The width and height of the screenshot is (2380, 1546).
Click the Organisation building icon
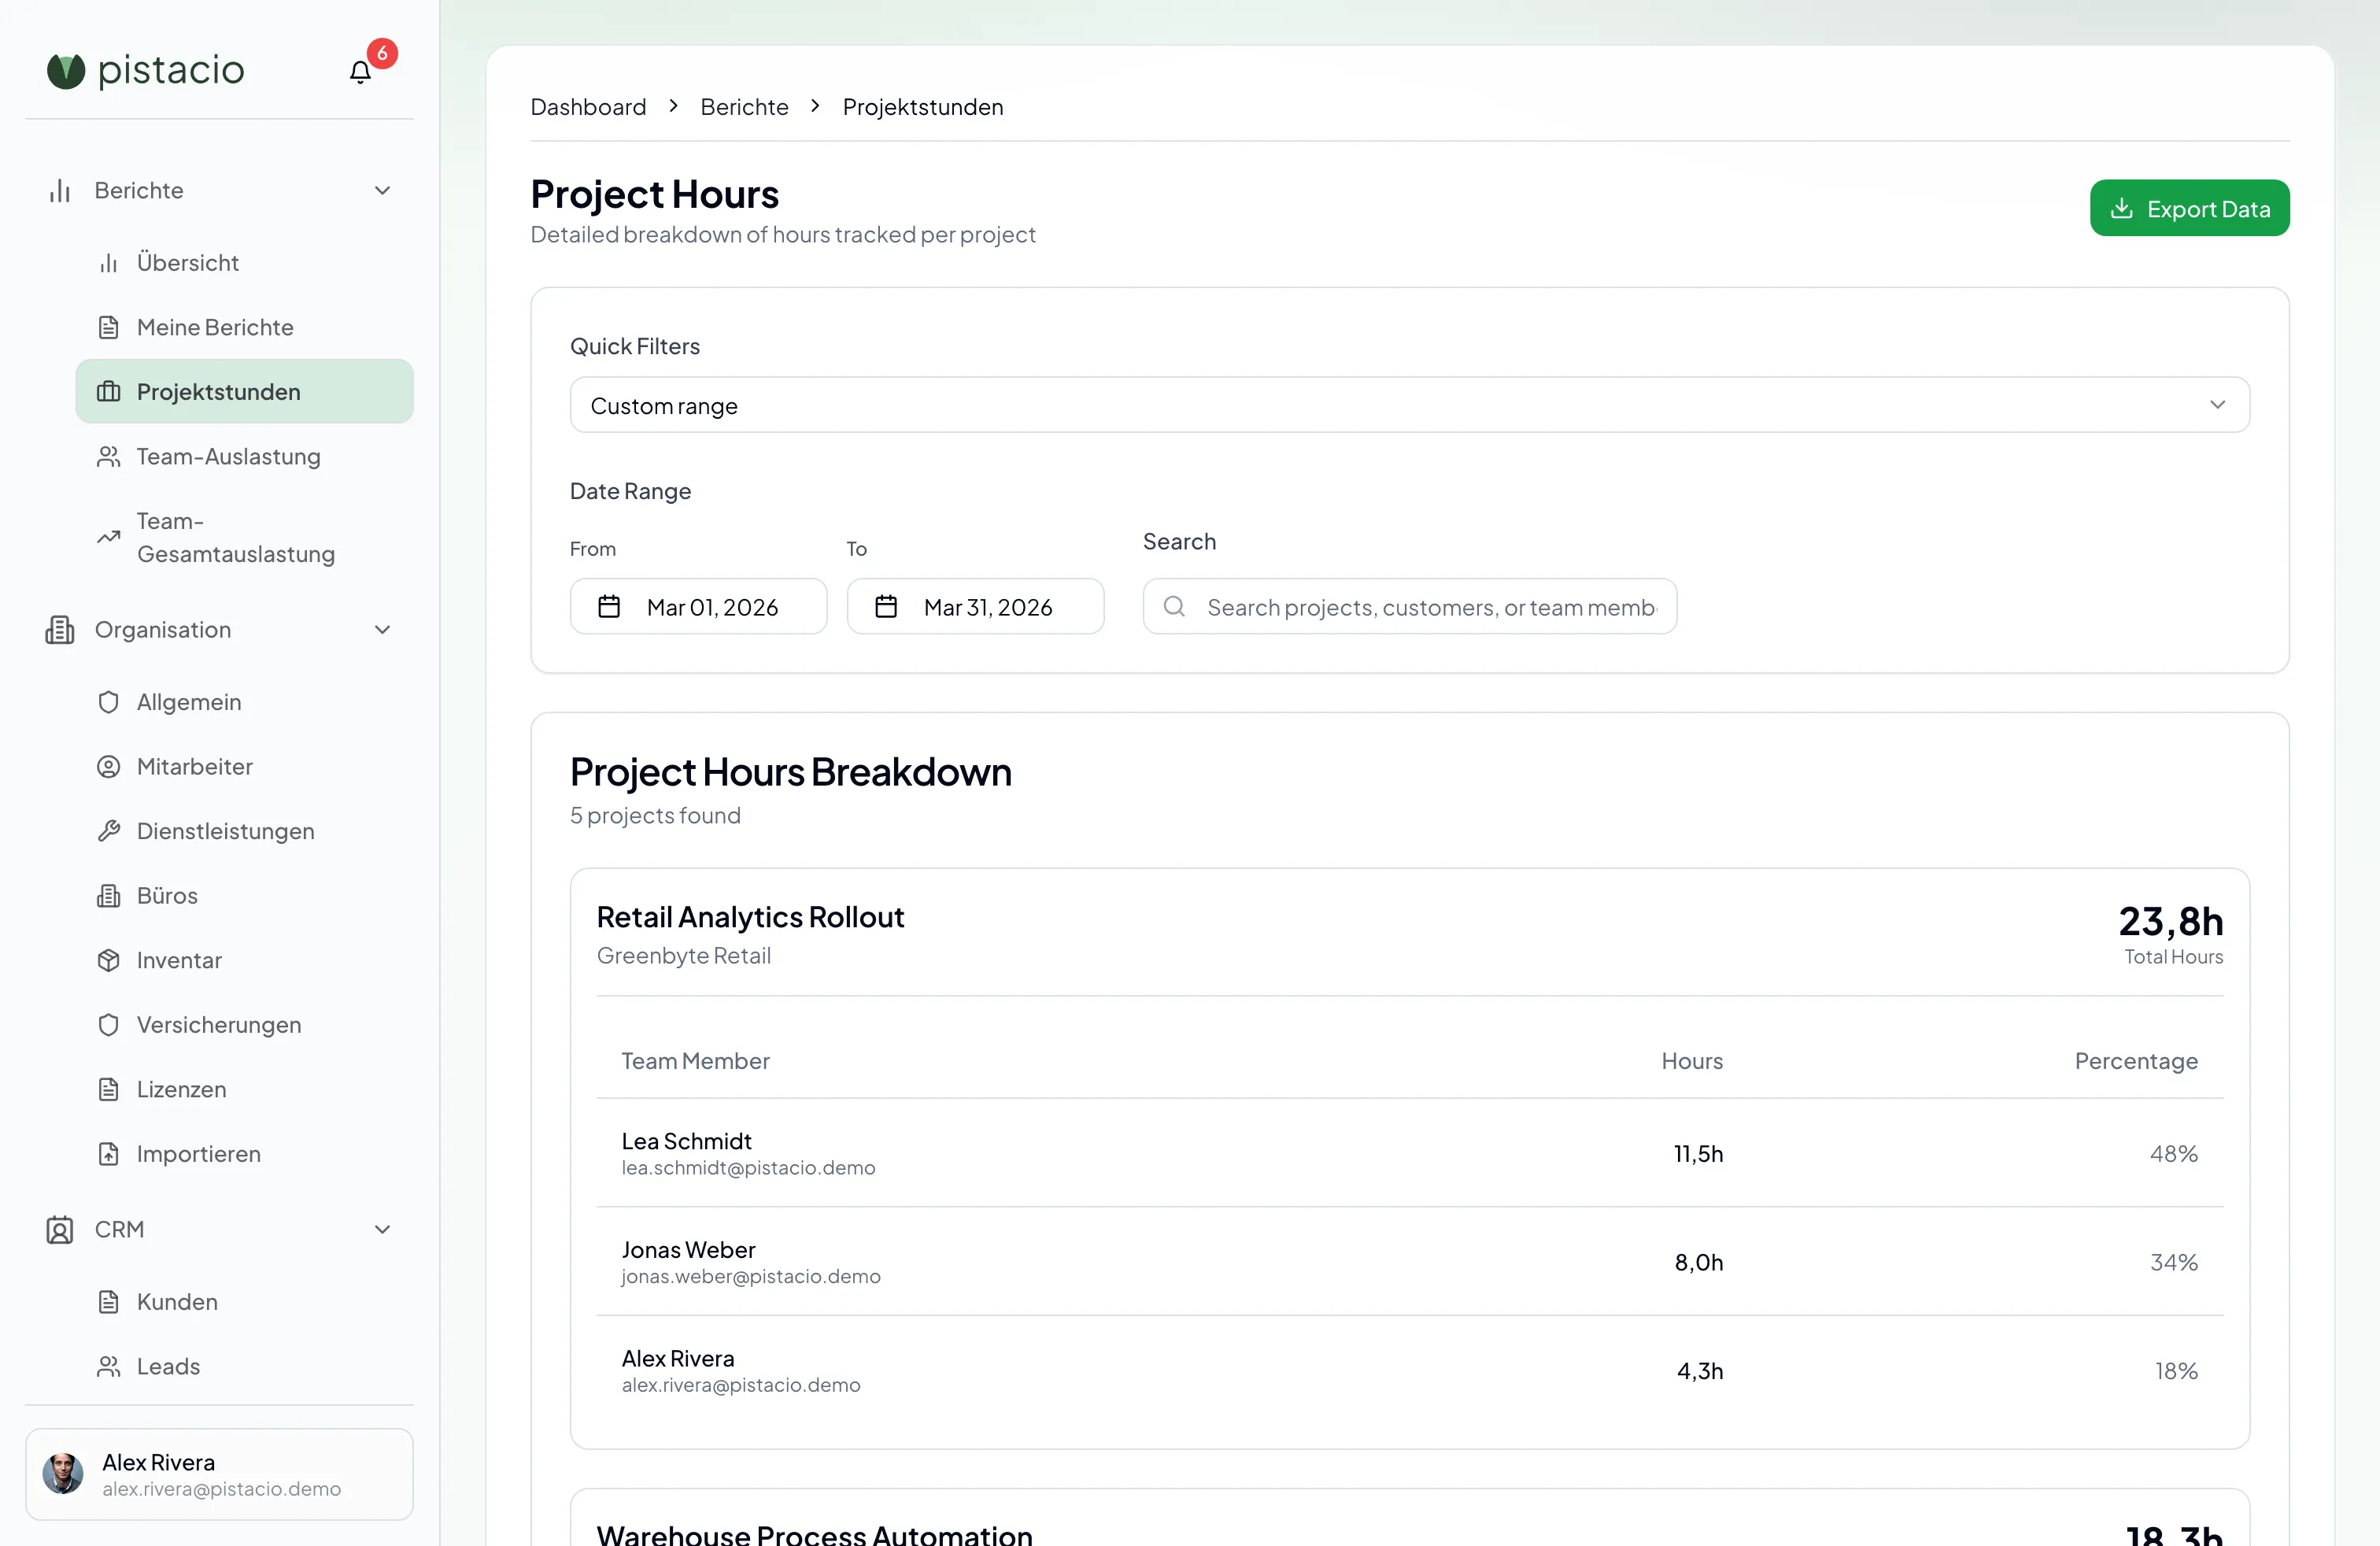pos(60,630)
